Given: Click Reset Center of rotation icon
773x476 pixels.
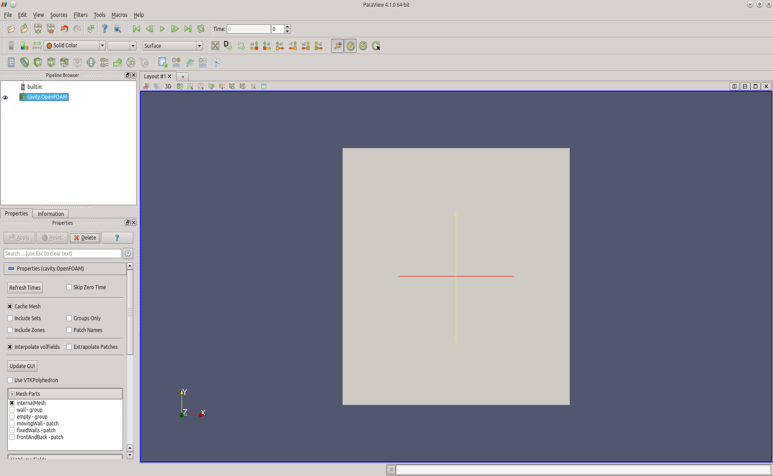Looking at the screenshot, I should pos(363,46).
